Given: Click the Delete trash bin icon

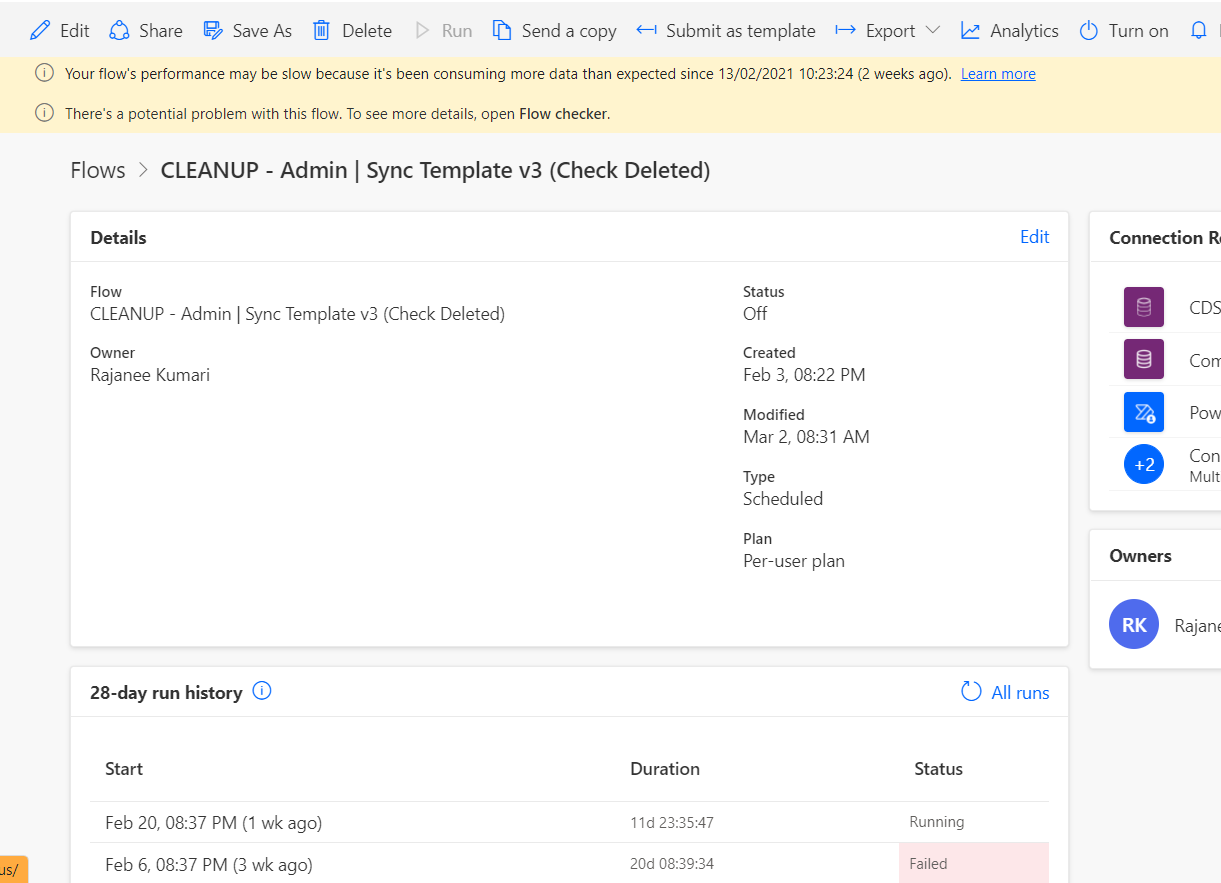Looking at the screenshot, I should pyautogui.click(x=321, y=31).
